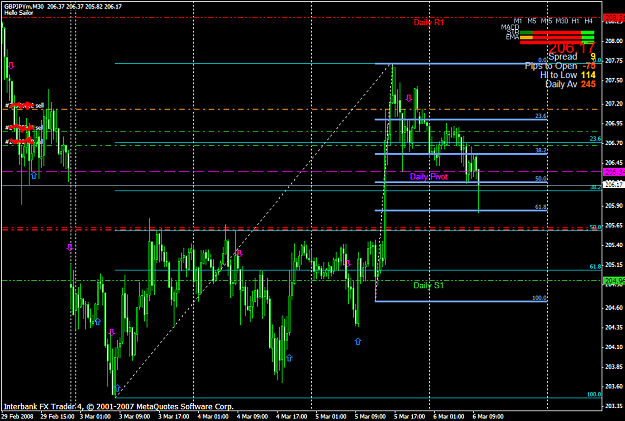Click the green 204.95 S1 price tag
Screen dimensions: 625x421
pos(614,281)
